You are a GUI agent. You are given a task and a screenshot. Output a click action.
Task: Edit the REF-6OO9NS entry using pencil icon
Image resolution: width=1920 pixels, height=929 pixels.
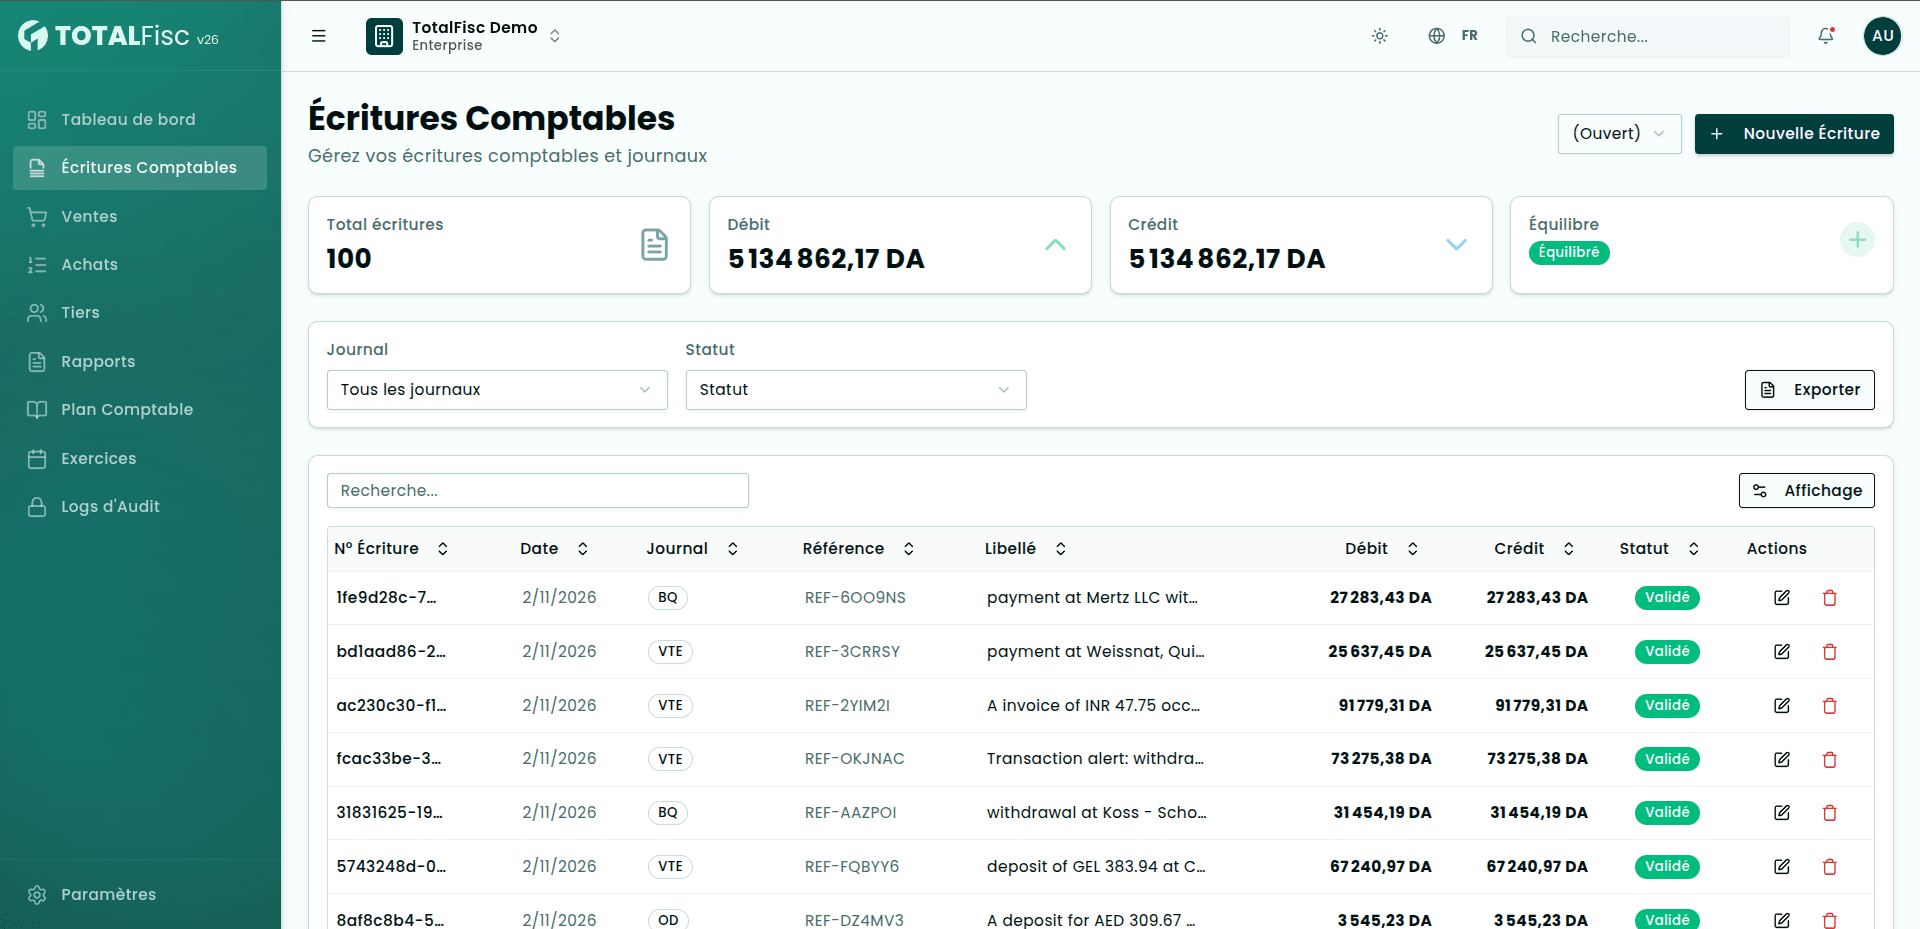[1781, 597]
